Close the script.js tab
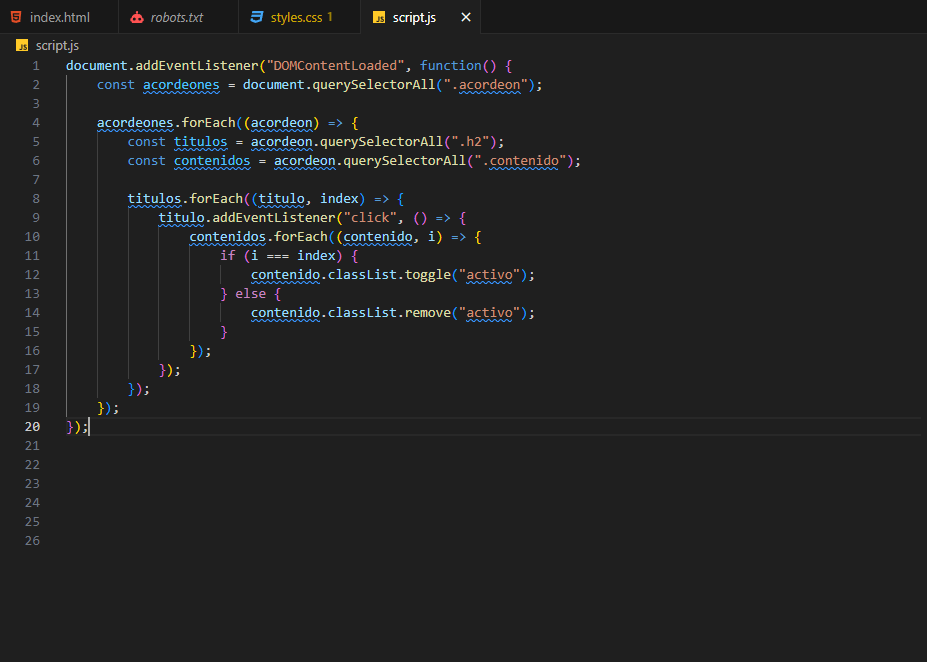This screenshot has height=662, width=927. (465, 17)
